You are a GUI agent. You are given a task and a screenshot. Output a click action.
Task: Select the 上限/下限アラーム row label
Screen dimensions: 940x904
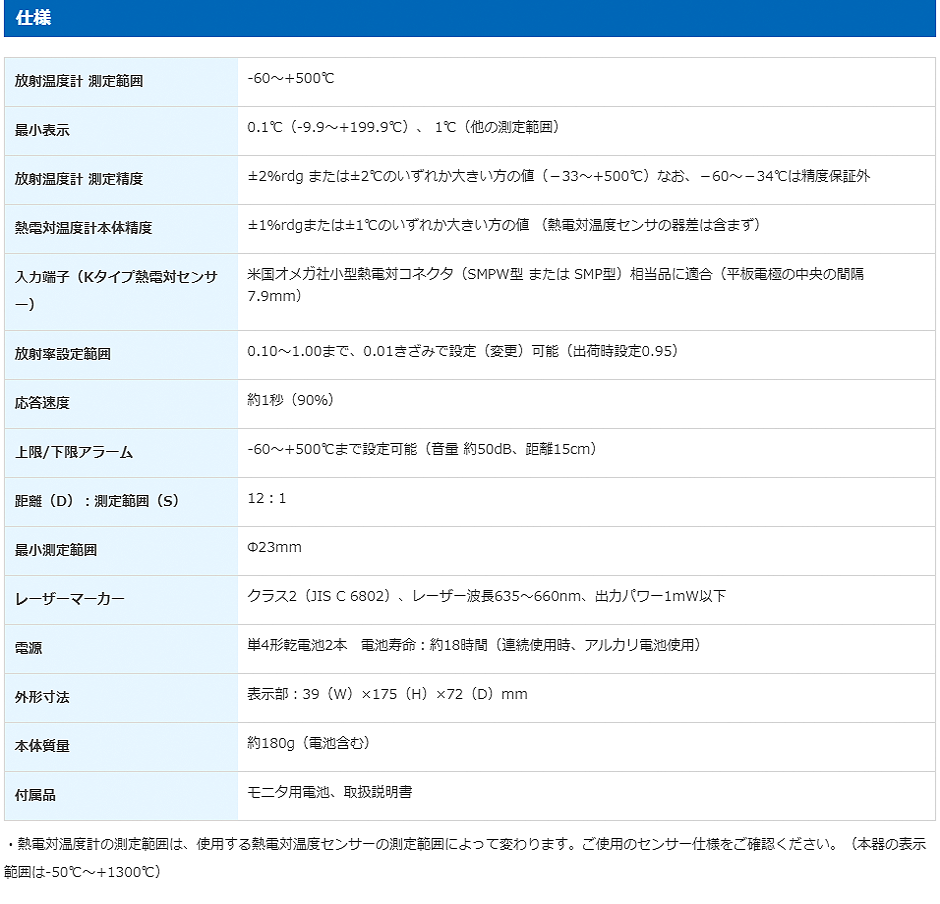tap(74, 452)
